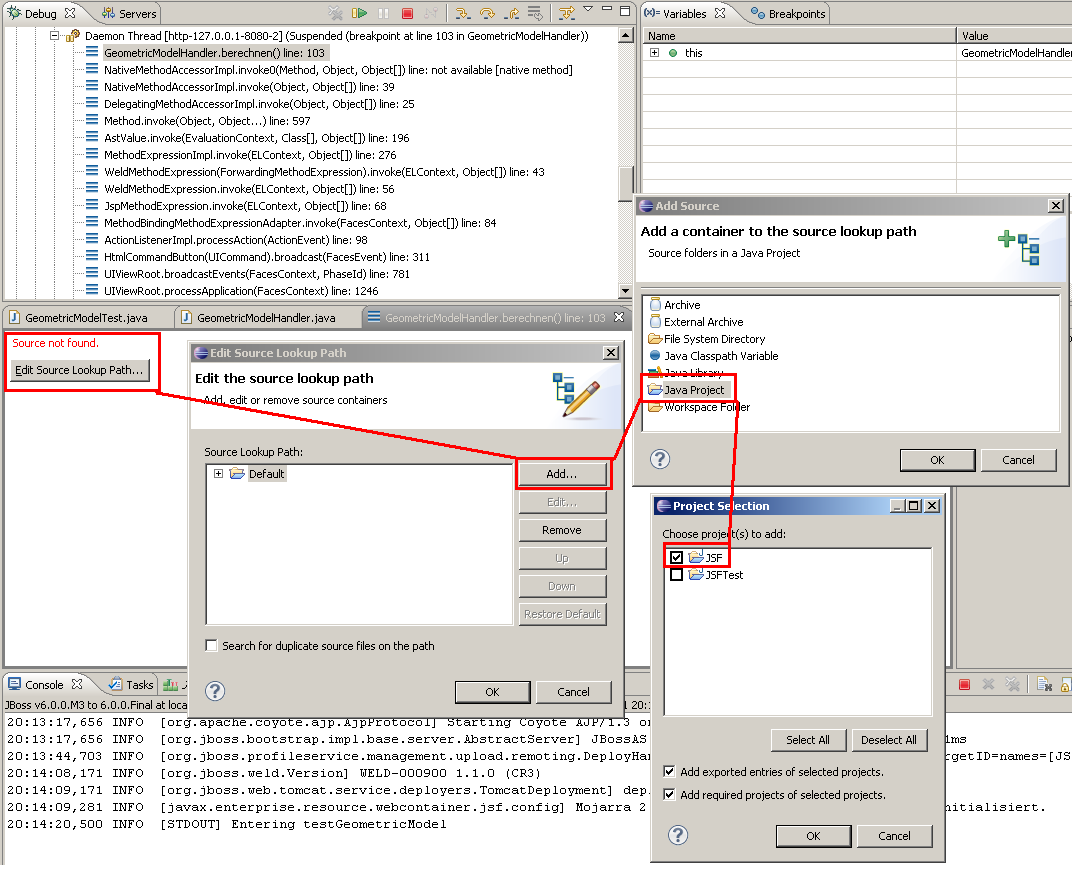Check the JSFTest project checkbox
The width and height of the screenshot is (1073, 869).
tap(676, 575)
